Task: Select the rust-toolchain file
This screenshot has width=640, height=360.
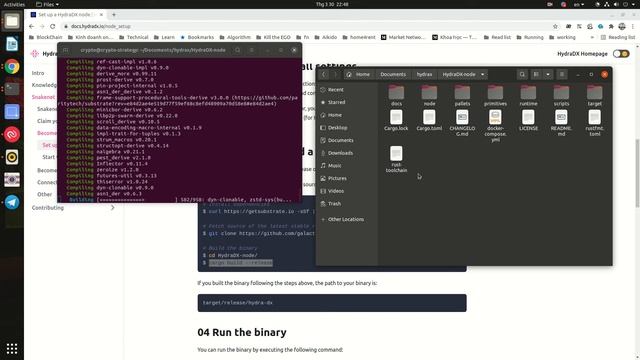Action: (396, 159)
